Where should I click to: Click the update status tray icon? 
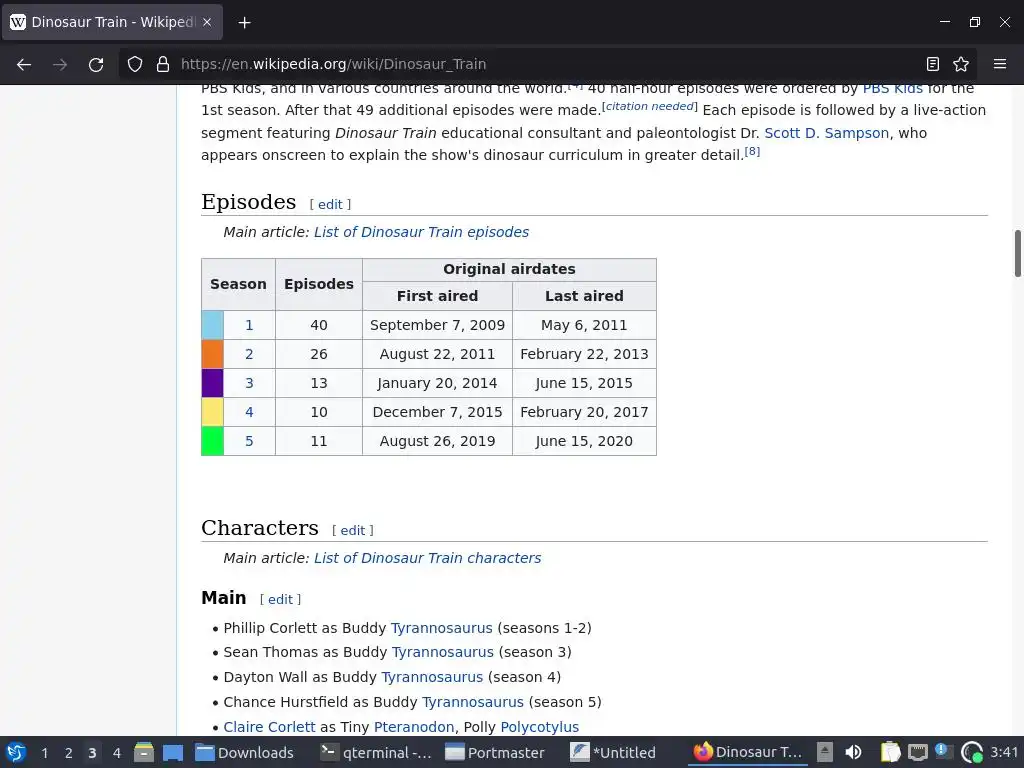[x=972, y=752]
